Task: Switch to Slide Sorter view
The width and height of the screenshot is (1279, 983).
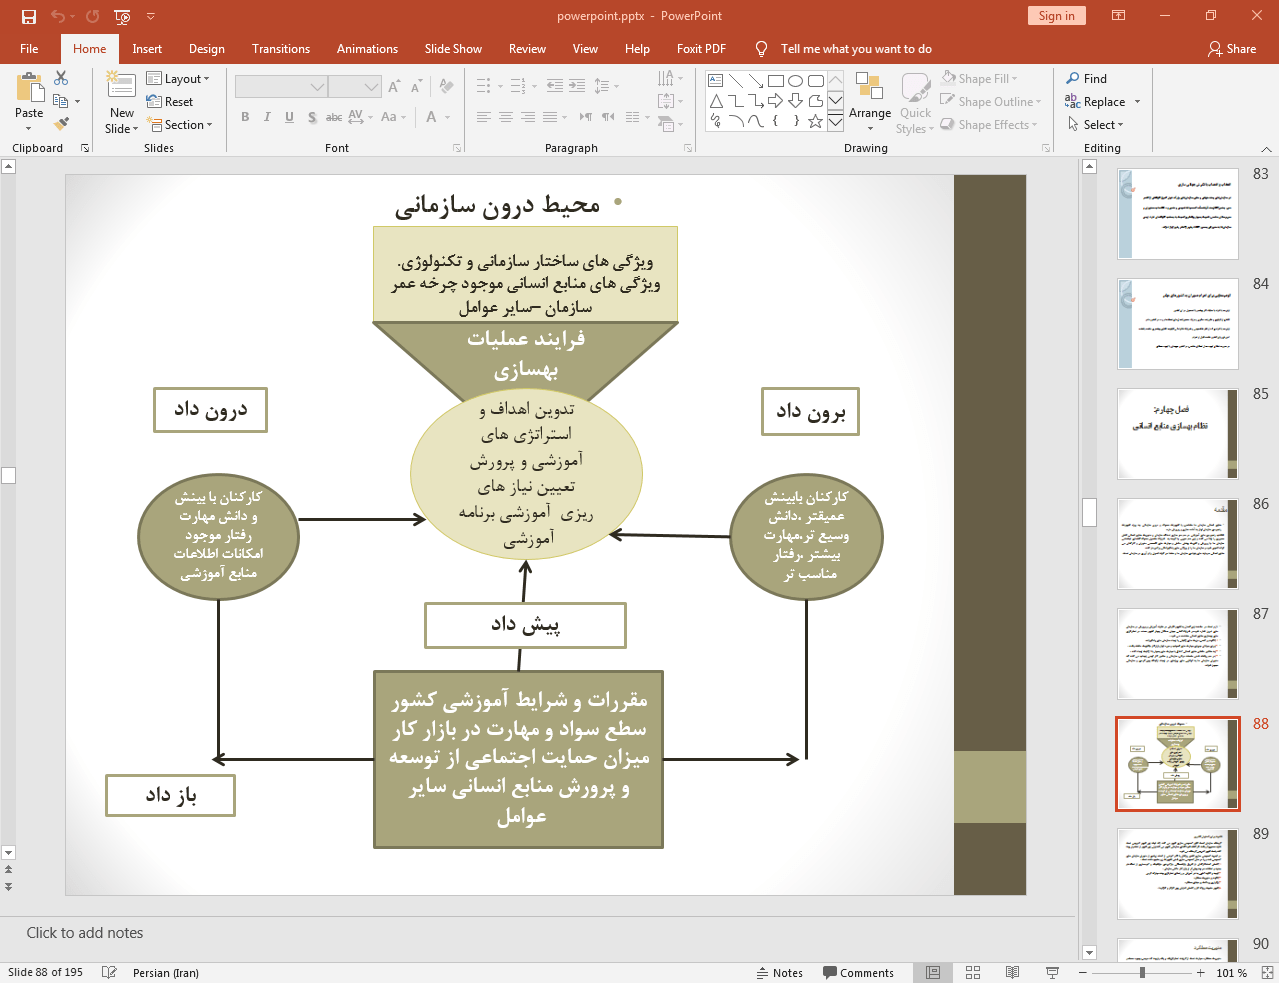Action: [973, 972]
